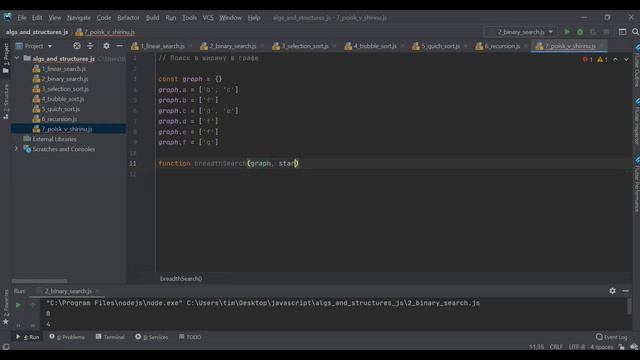The width and height of the screenshot is (640, 360).
Task: Expand Scratches and Consoles node
Action: point(17,149)
